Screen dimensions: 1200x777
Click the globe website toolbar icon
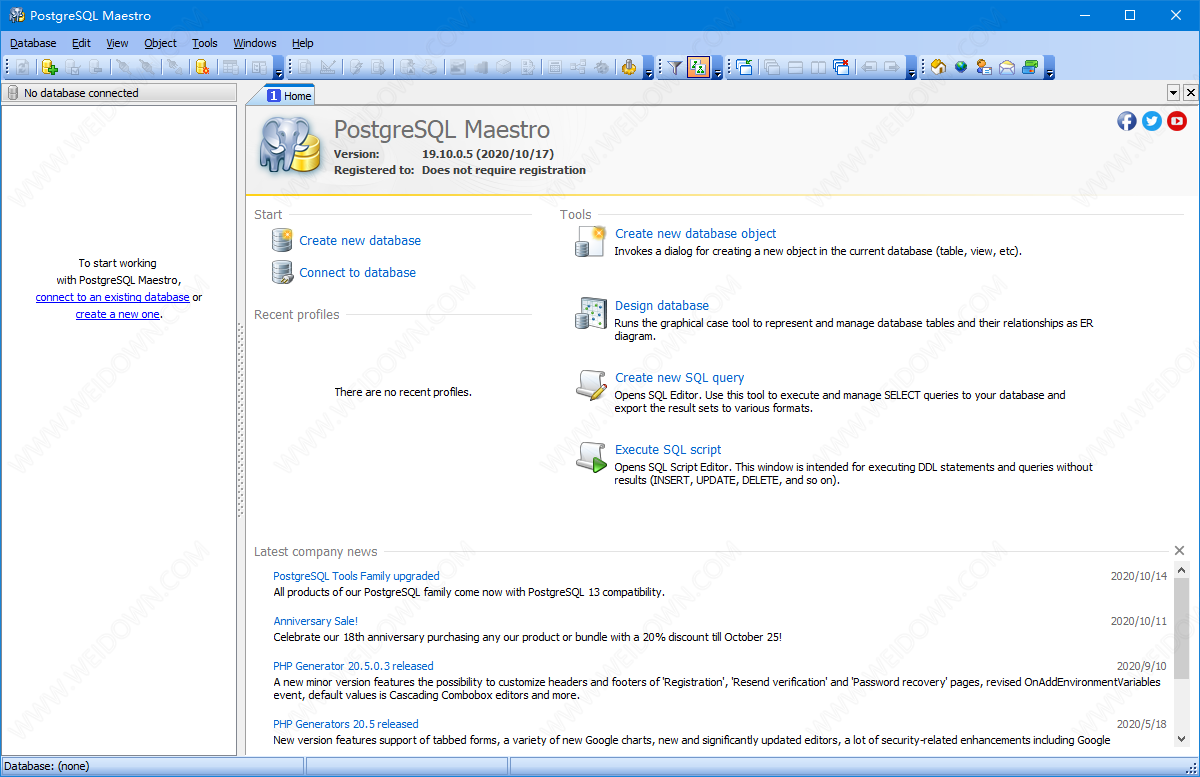961,67
